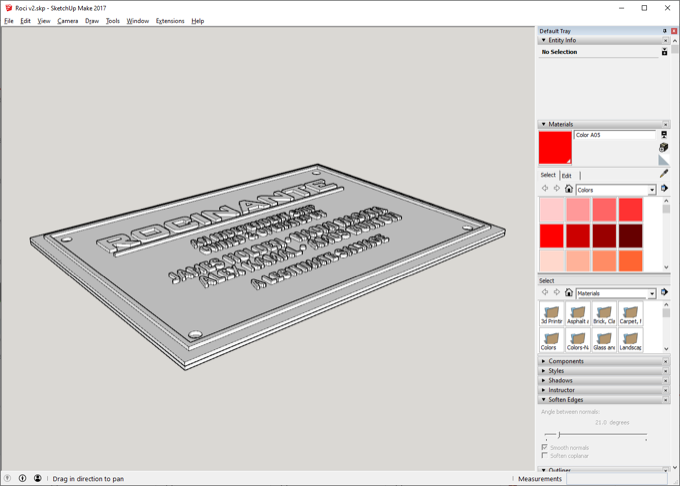Switch to Select tab in Materials
Viewport: 680px width, 486px height.
click(548, 175)
